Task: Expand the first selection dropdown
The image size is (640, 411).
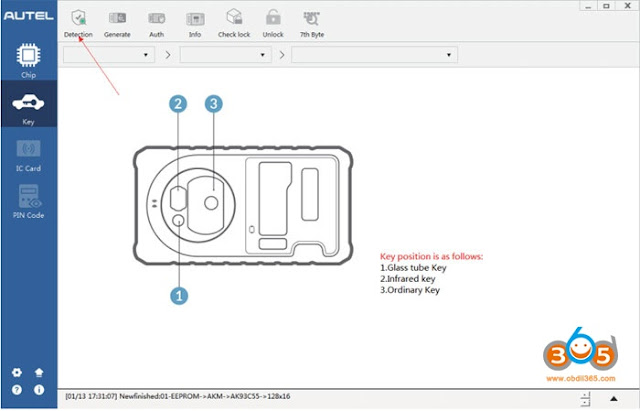Action: [x=109, y=55]
